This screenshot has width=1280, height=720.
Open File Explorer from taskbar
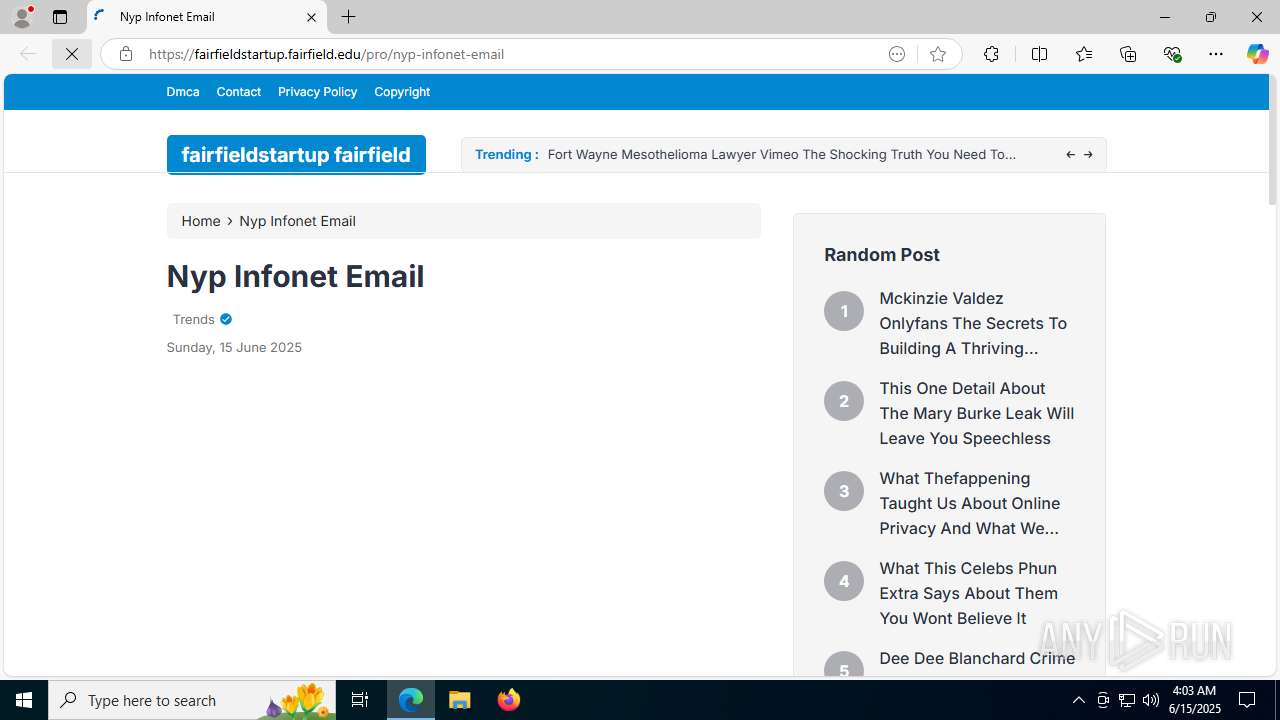[460, 700]
